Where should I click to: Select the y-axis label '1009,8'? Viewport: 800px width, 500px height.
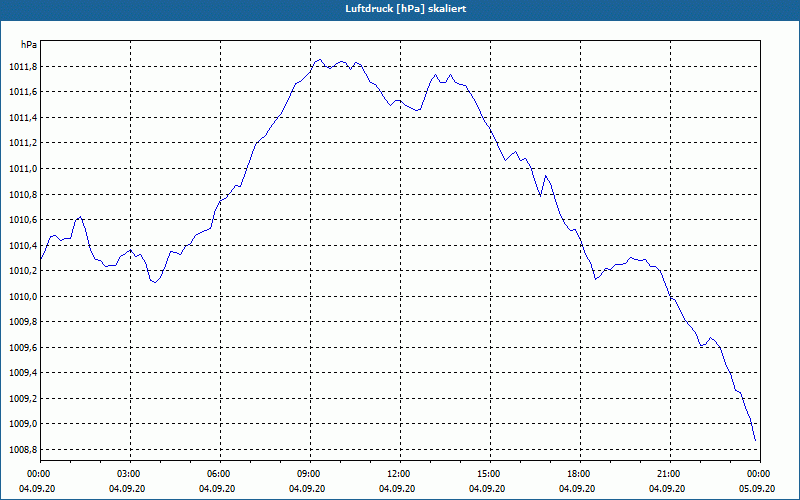pos(23,322)
